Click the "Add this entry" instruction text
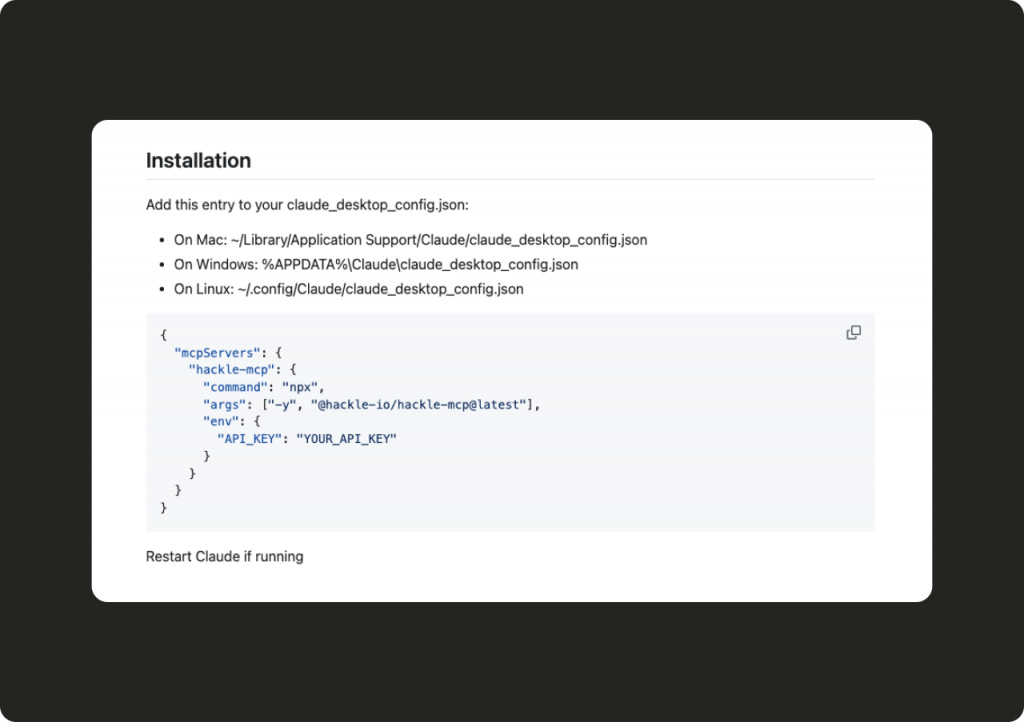This screenshot has width=1024, height=722. point(306,205)
